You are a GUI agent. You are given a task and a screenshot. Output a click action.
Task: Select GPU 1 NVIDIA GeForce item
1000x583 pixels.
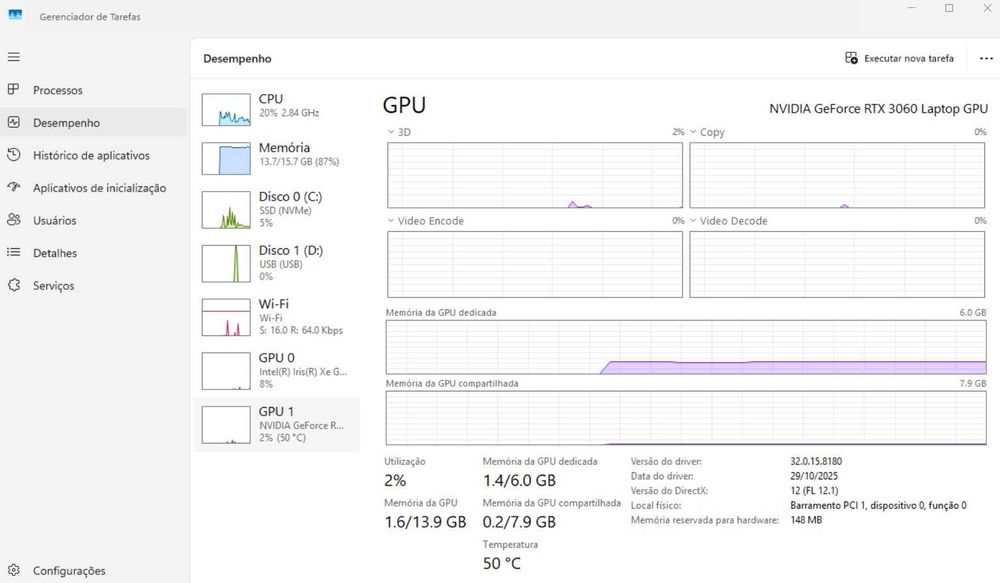277,425
